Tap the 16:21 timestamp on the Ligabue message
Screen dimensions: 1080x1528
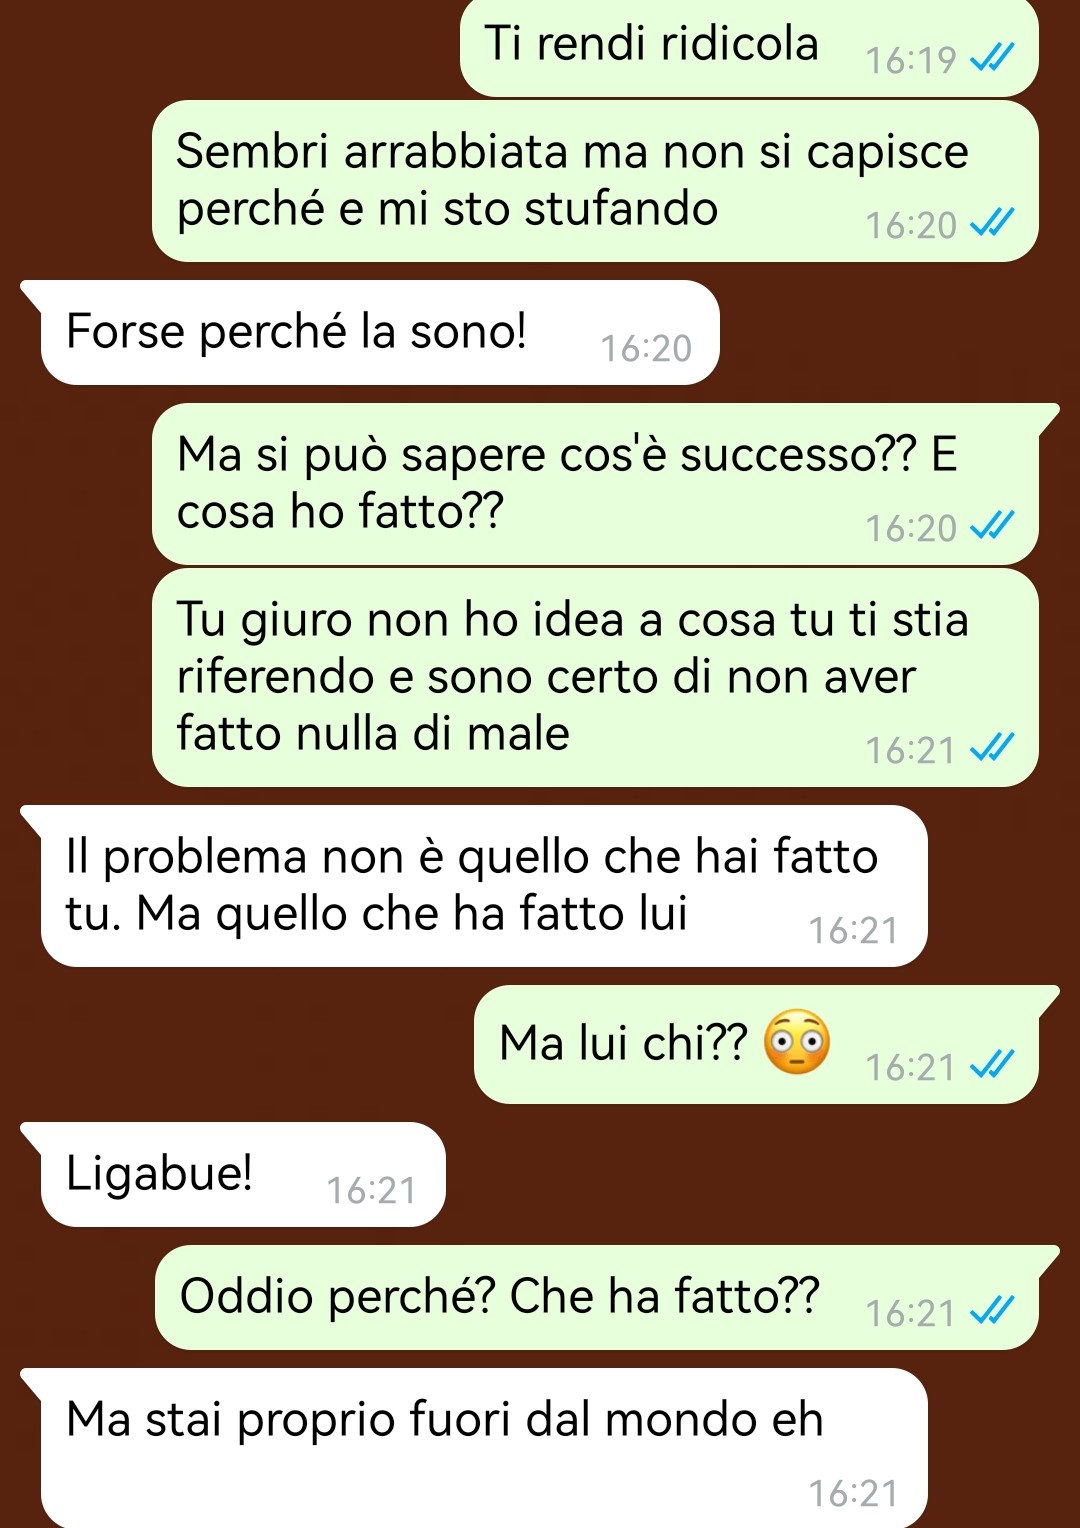coord(371,1190)
